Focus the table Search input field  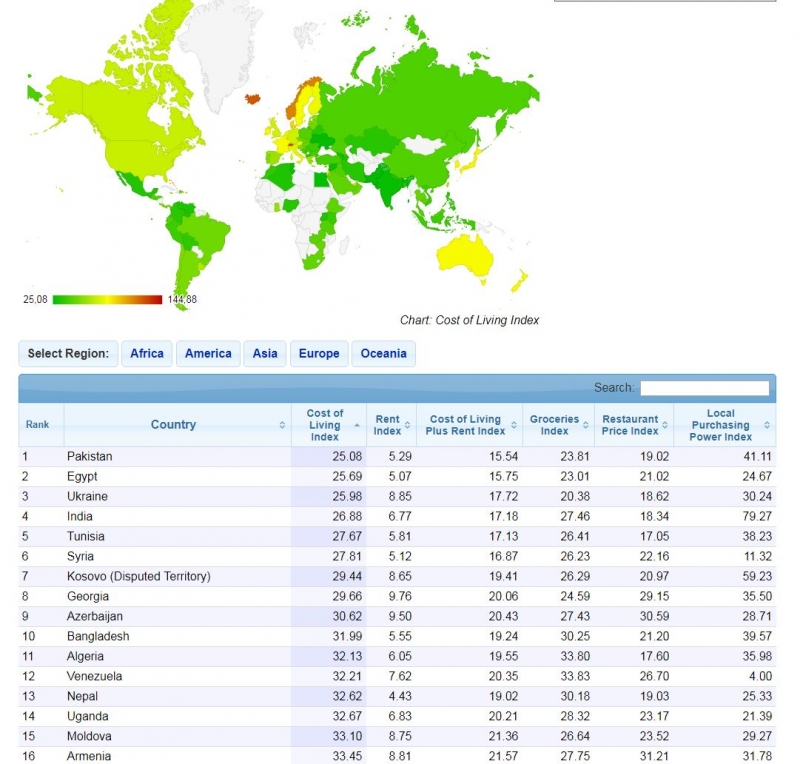(705, 388)
